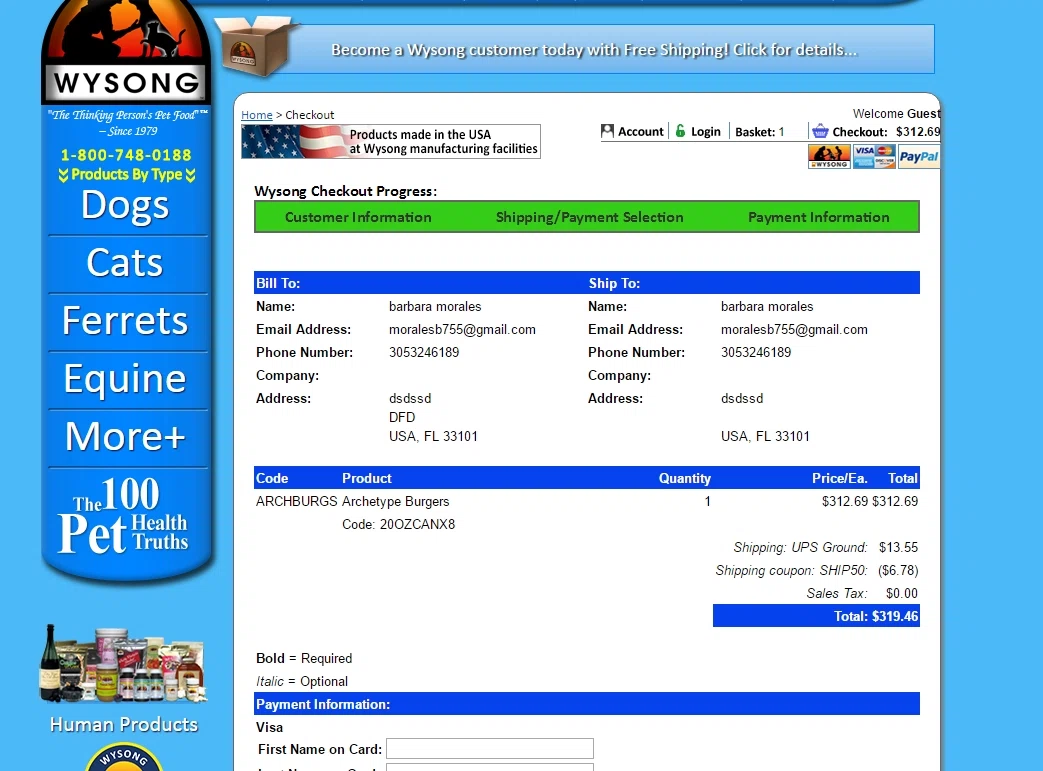Screen dimensions: 1043x771
Task: Click the Bill To address DFD line
Action: point(402,417)
